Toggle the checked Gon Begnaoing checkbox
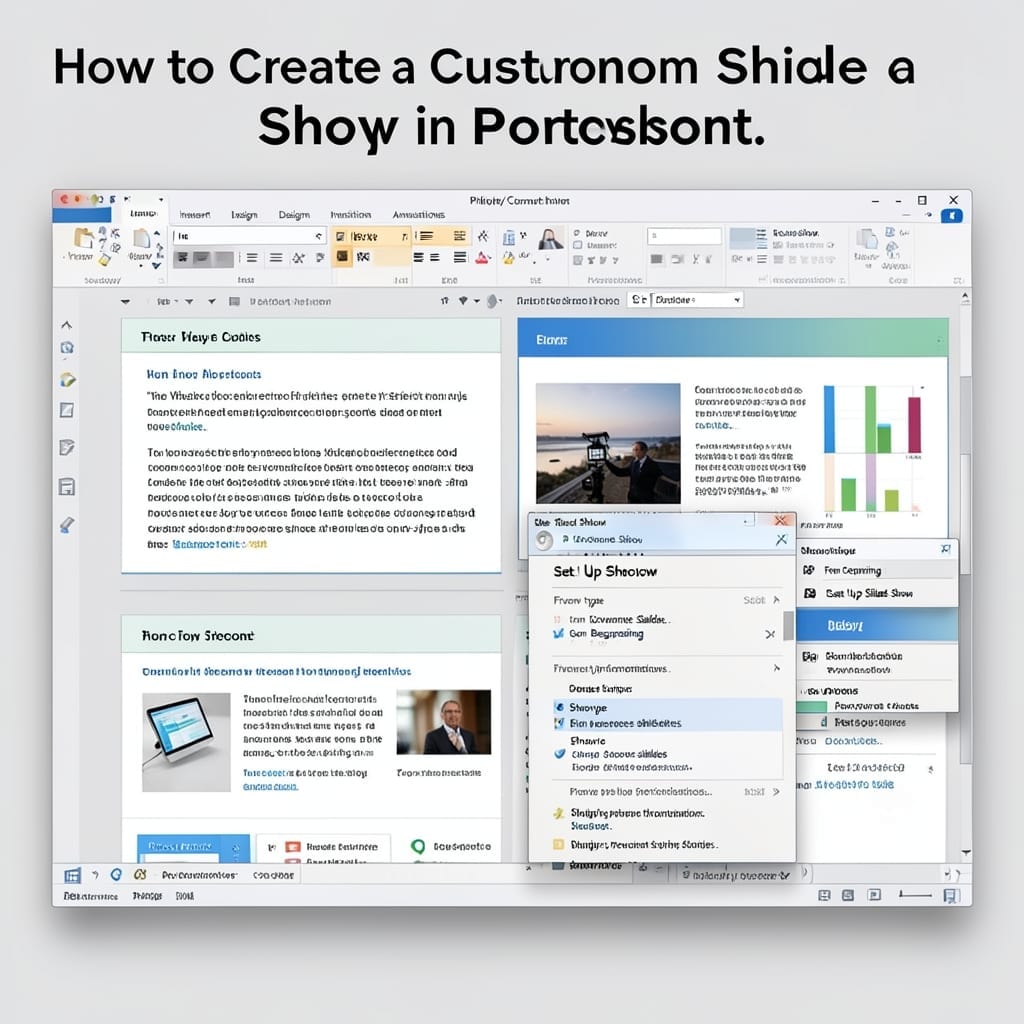 click(558, 633)
